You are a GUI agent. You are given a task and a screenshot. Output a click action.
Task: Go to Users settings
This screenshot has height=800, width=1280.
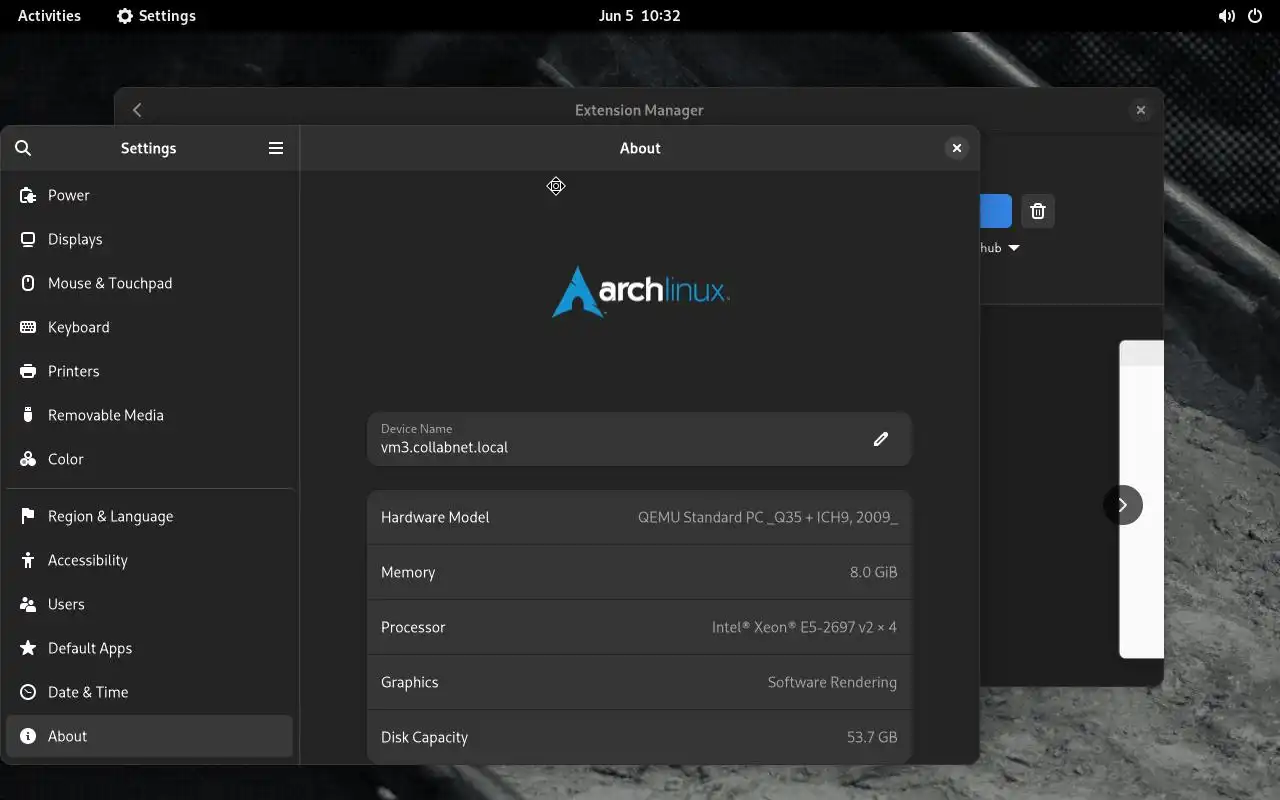[149, 604]
